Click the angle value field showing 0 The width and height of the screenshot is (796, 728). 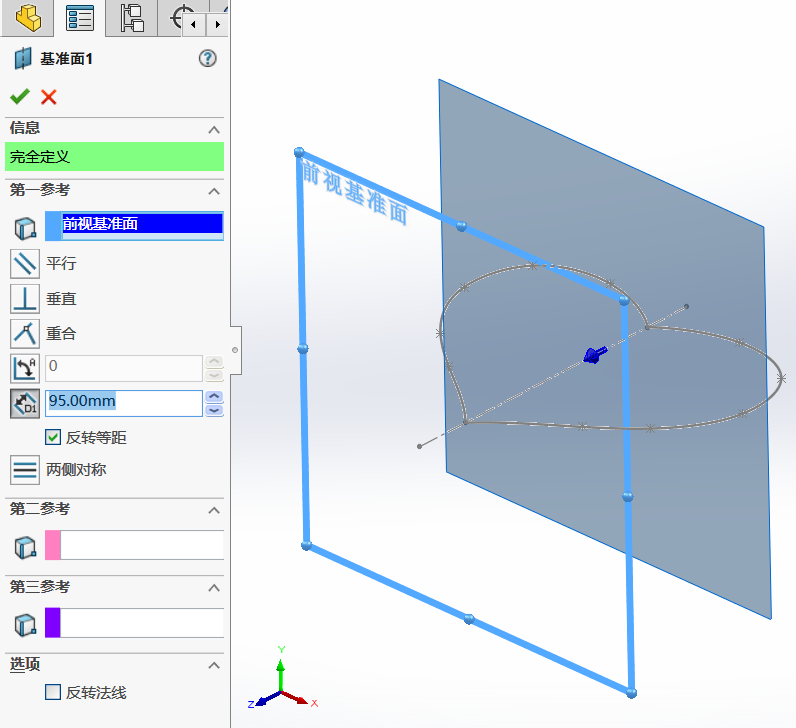click(x=124, y=368)
